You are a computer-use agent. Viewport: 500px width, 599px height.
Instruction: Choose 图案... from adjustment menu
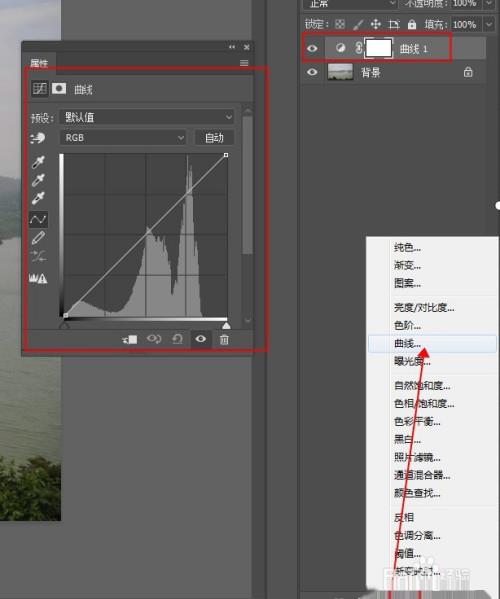coord(432,283)
